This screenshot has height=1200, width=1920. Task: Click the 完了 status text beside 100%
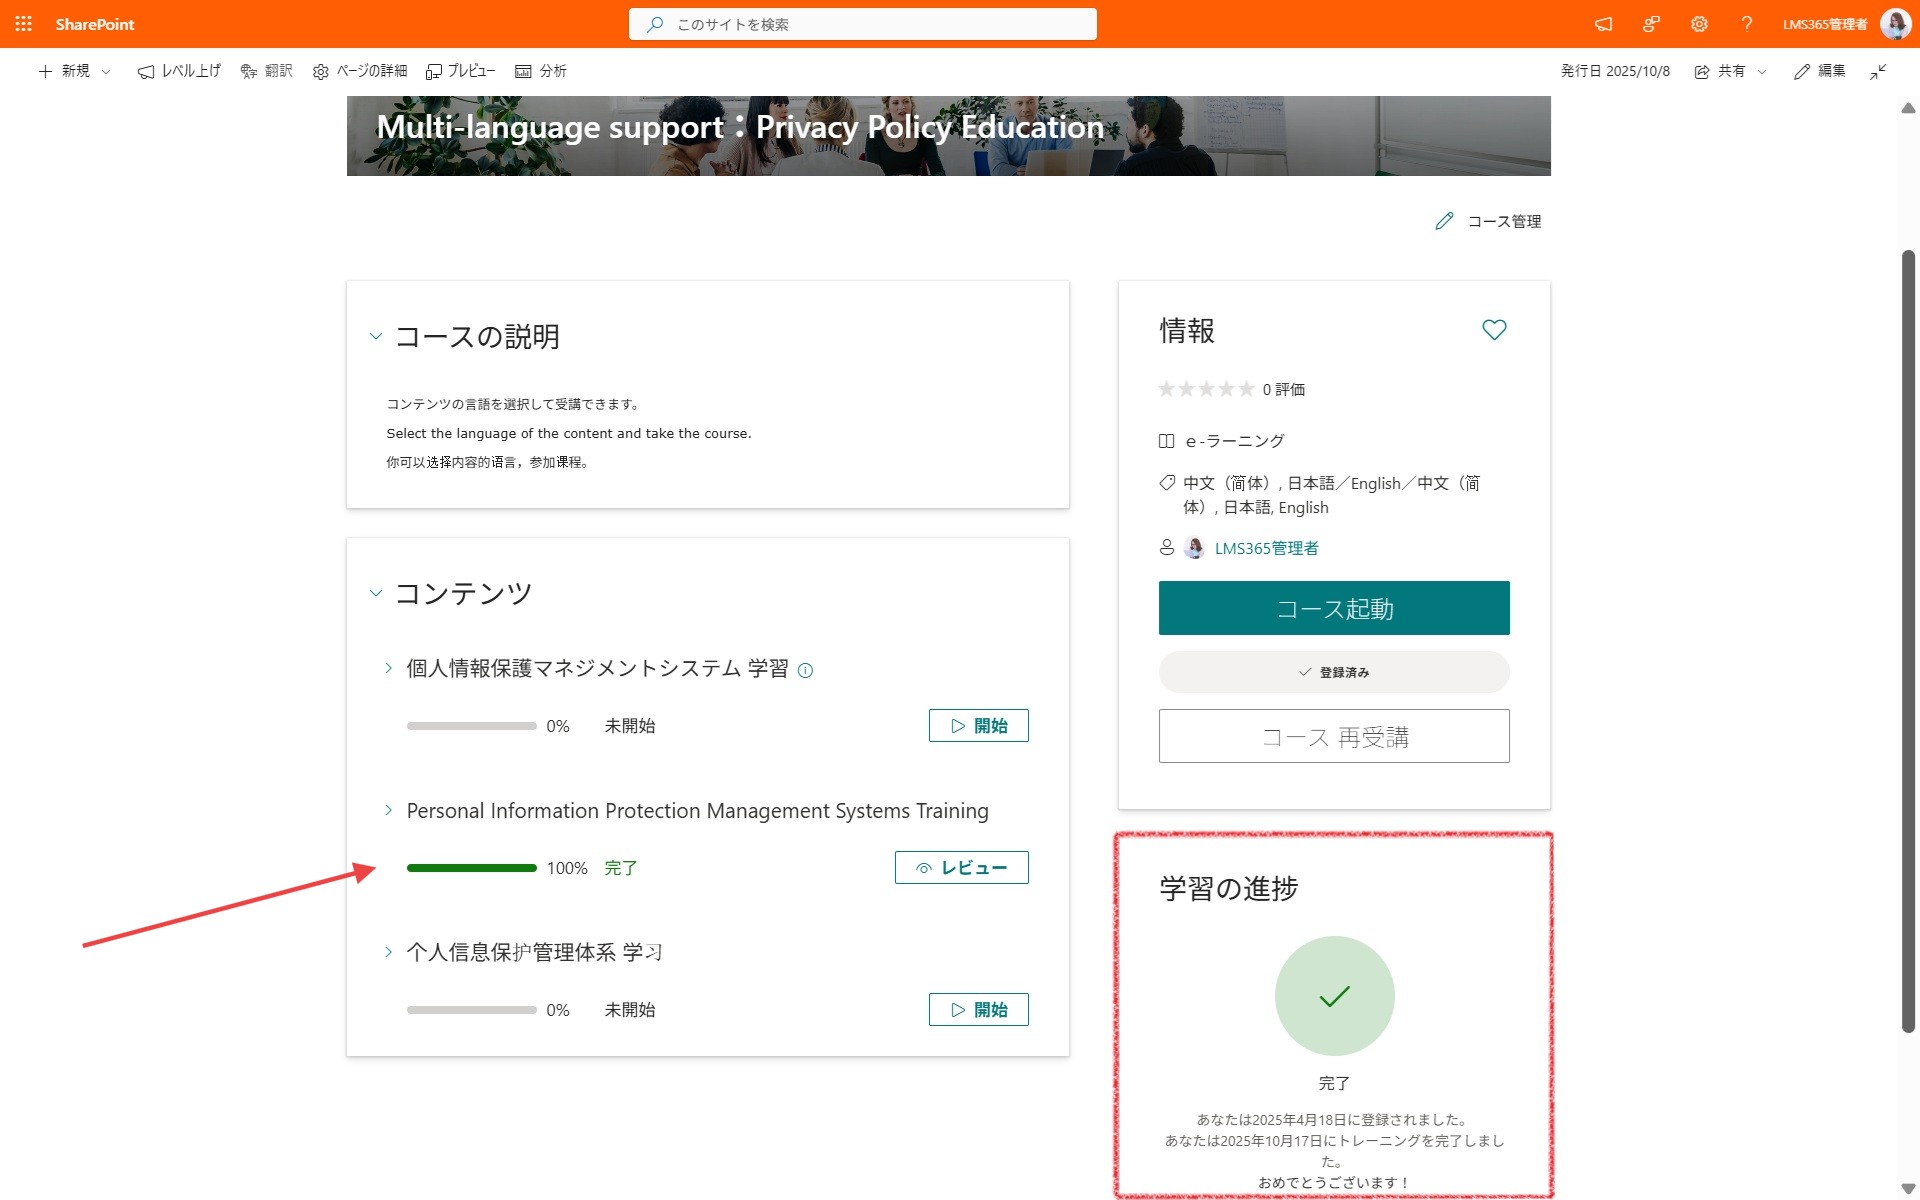click(621, 868)
